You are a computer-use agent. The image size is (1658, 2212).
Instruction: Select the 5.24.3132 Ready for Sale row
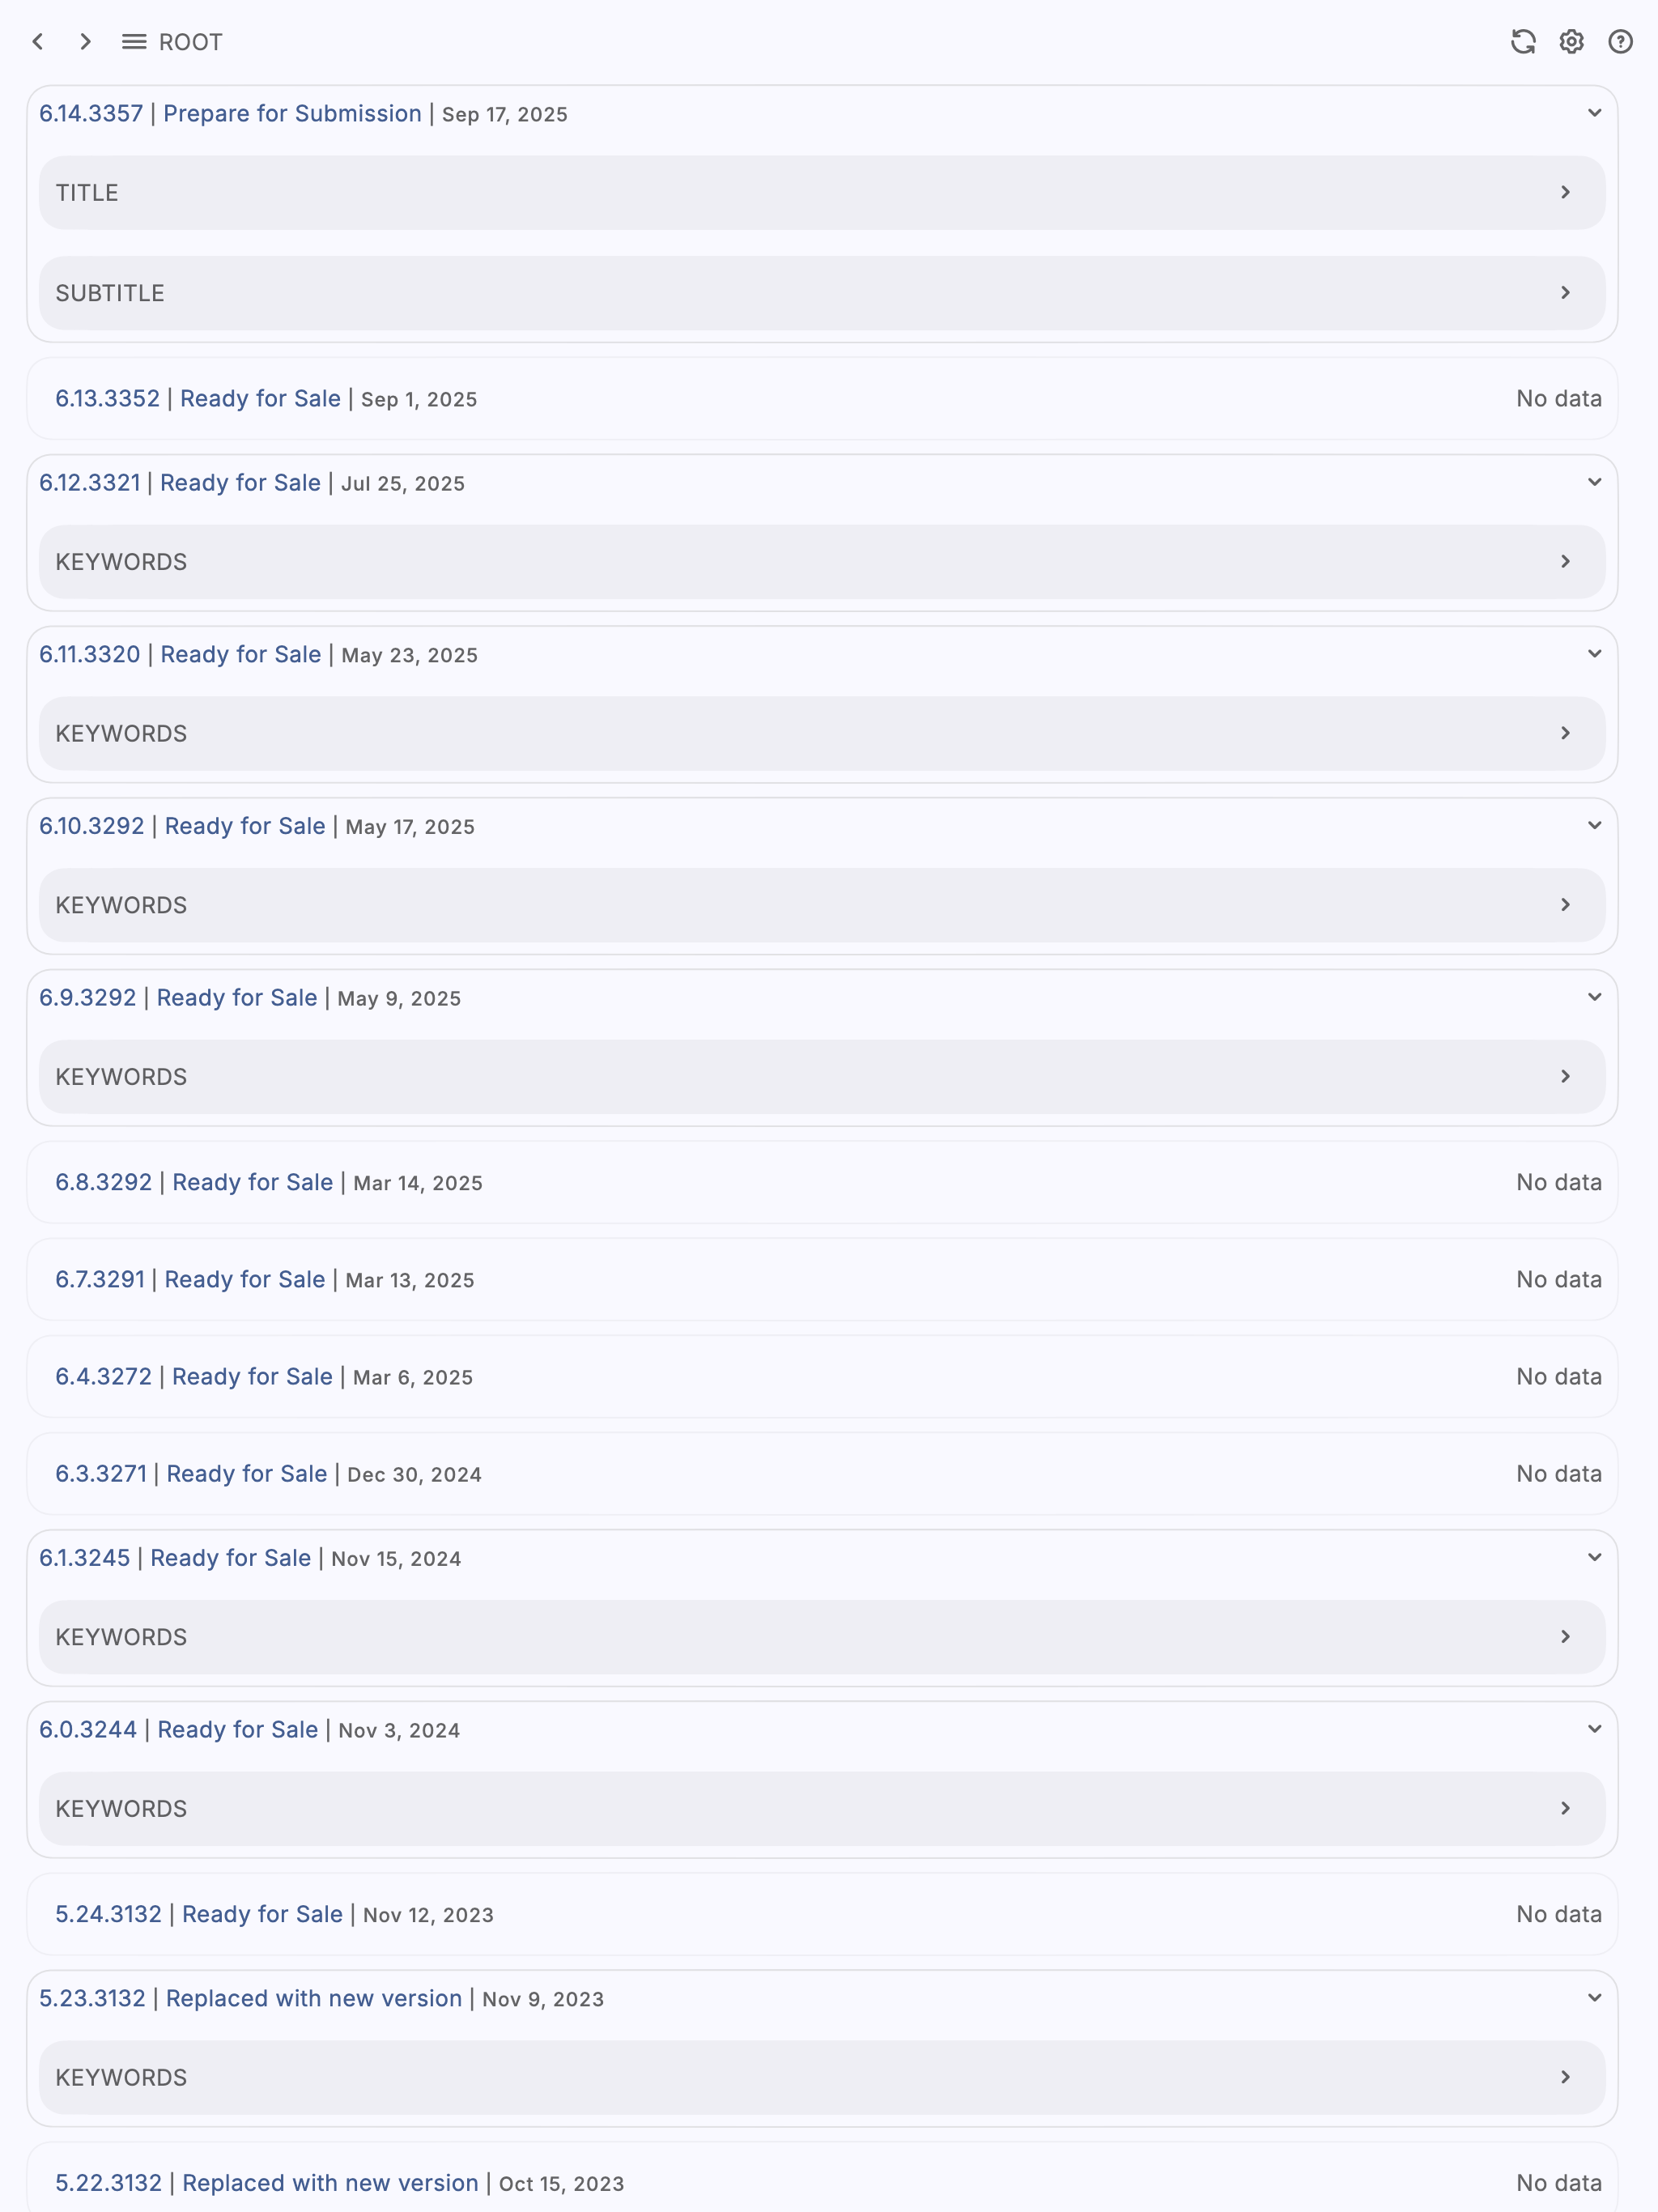[x=822, y=1914]
